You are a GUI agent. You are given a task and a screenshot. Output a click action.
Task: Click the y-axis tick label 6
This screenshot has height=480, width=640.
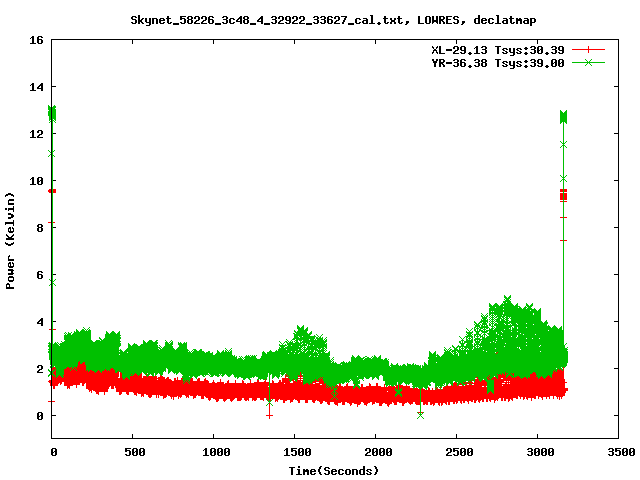click(40, 275)
